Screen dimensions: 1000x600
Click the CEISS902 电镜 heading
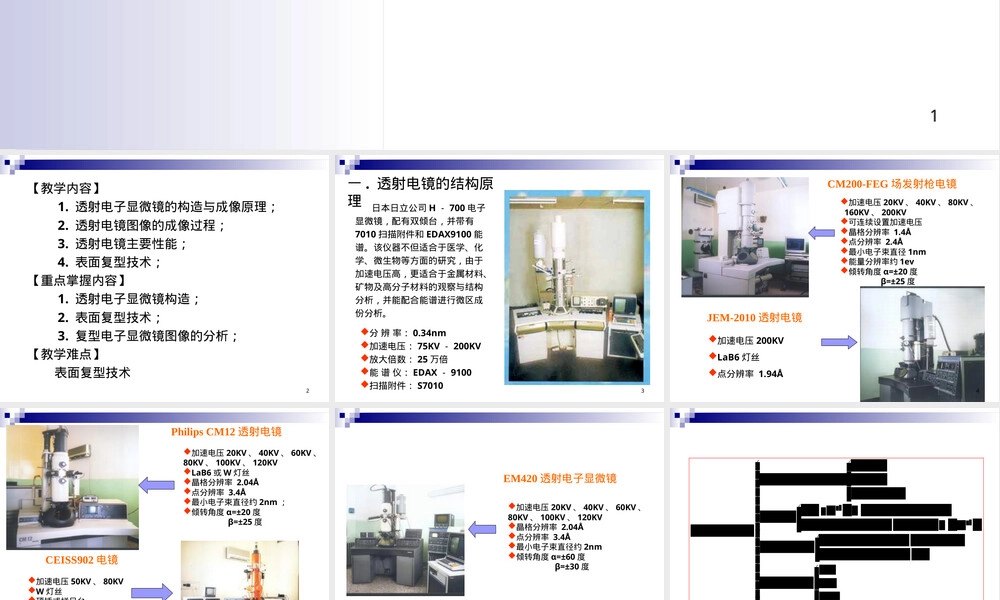click(82, 560)
